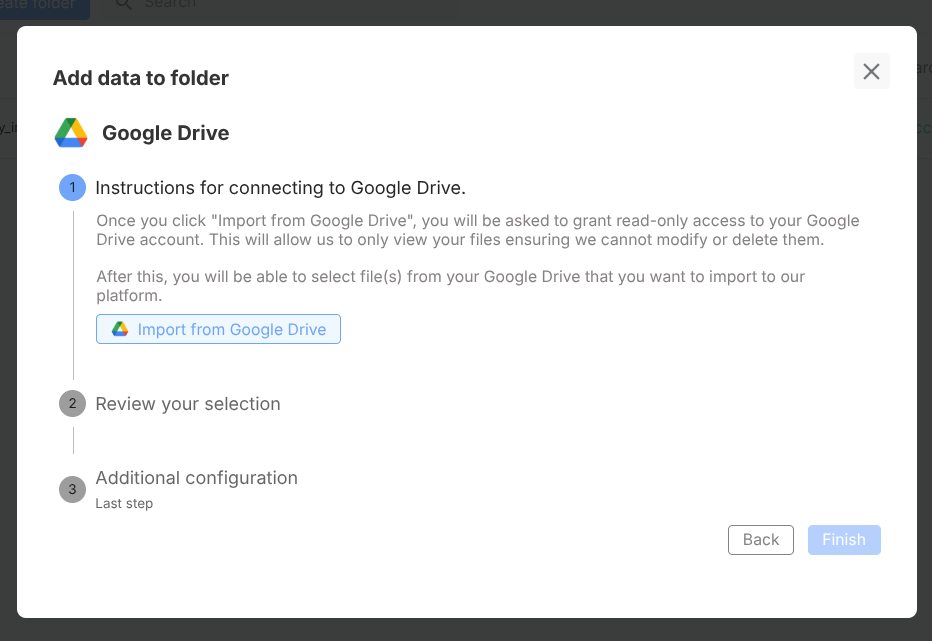This screenshot has width=932, height=641.
Task: Select step 2 circle indicator
Action: click(73, 404)
